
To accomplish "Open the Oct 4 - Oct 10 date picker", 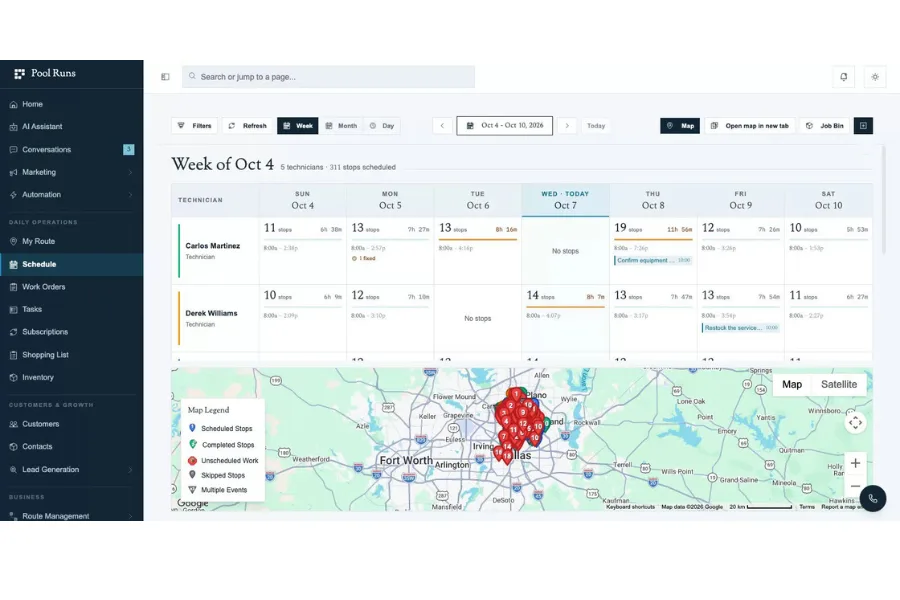I will [505, 126].
